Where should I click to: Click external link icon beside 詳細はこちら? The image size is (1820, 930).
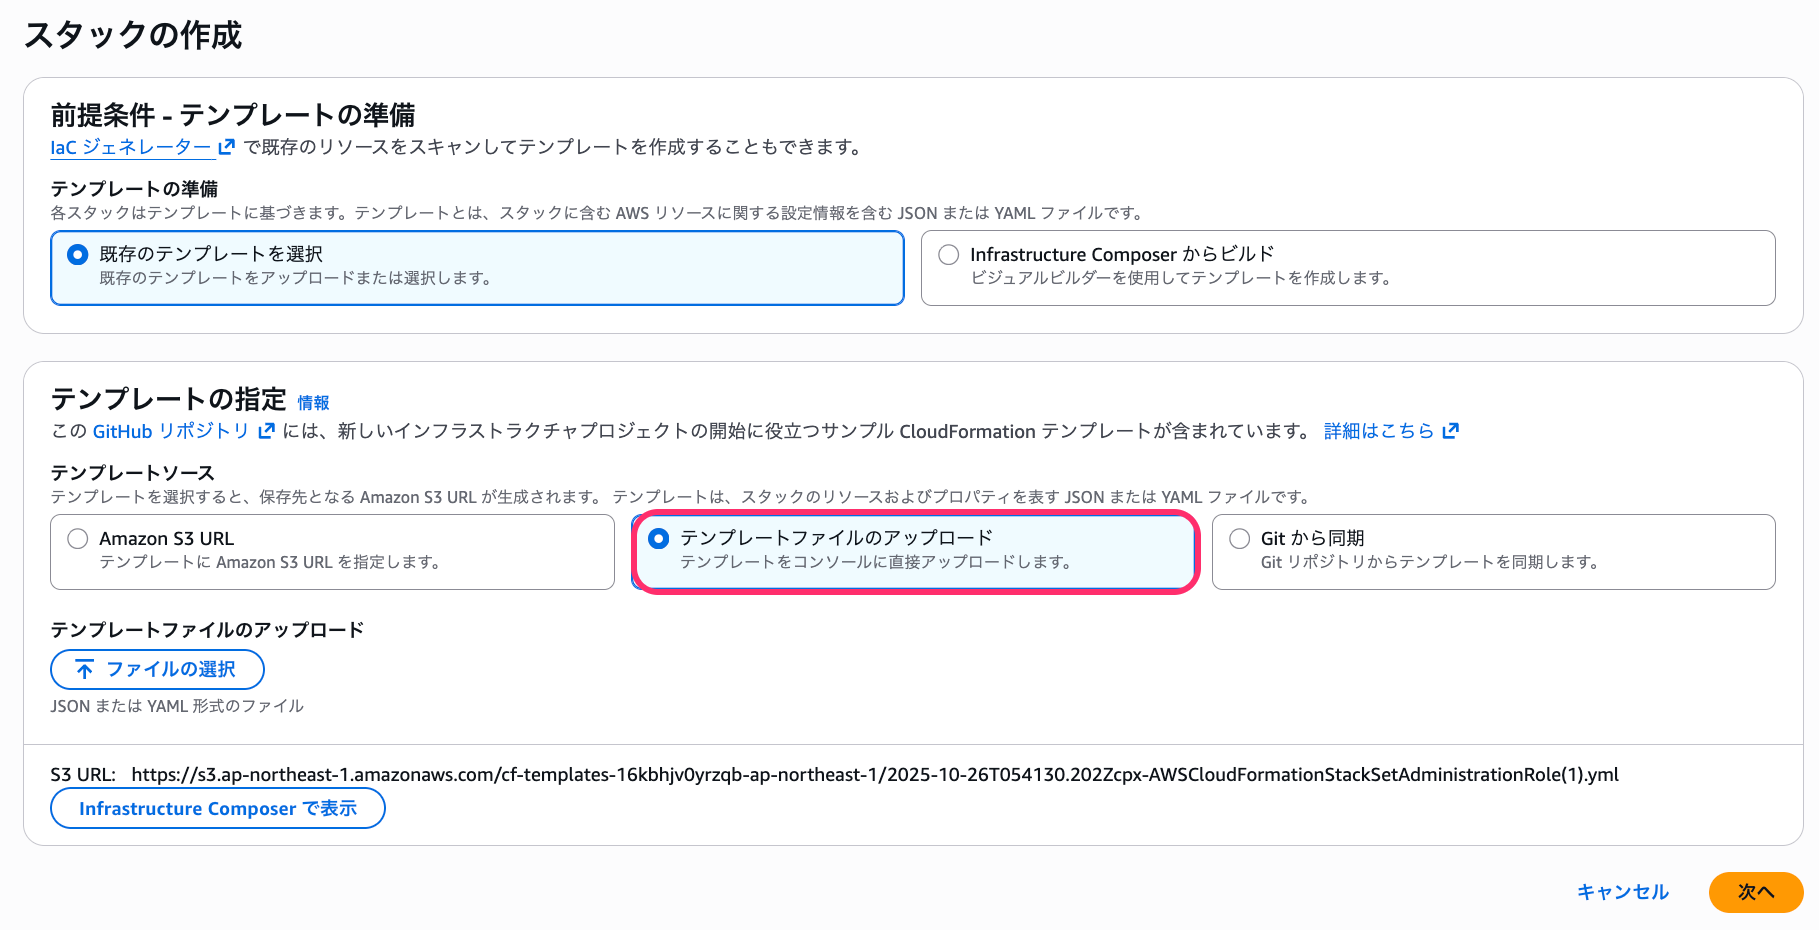(x=1451, y=431)
